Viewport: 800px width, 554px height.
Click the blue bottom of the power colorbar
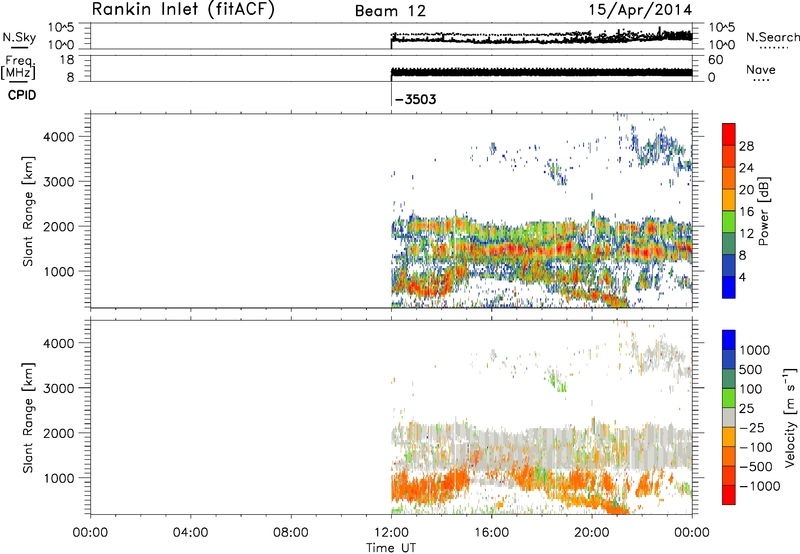tap(729, 288)
